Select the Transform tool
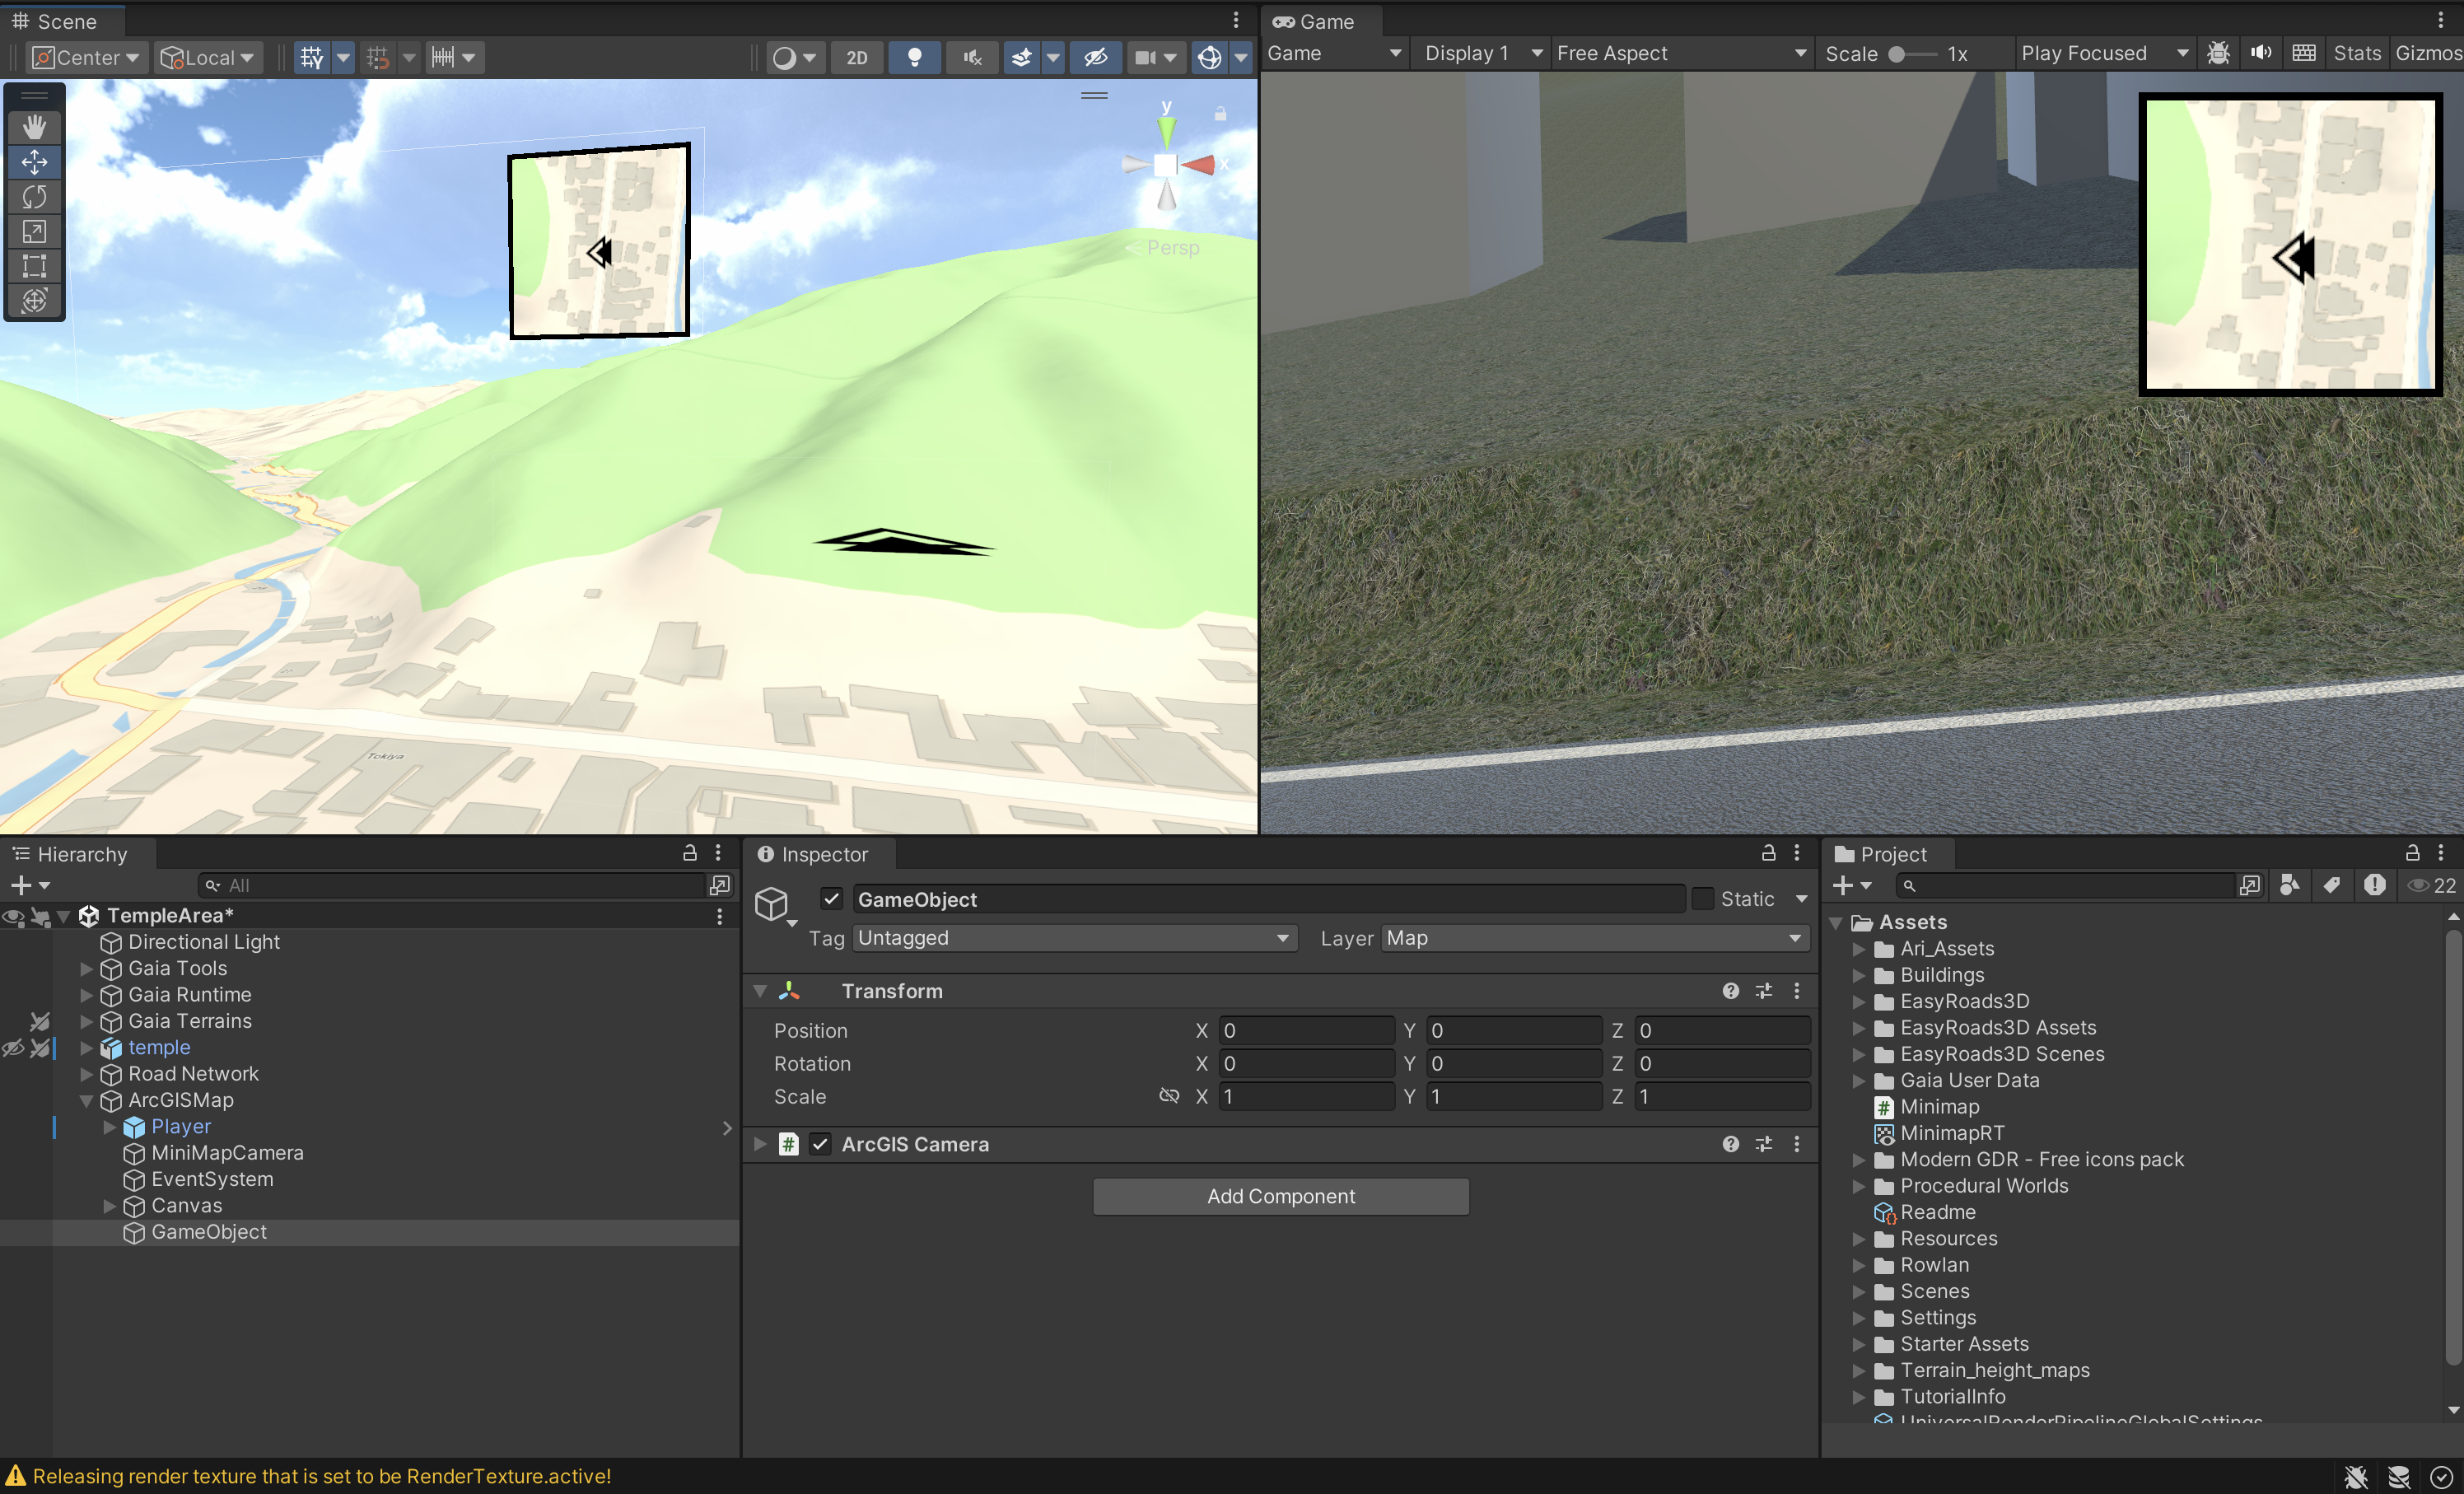2464x1494 pixels. [x=35, y=300]
